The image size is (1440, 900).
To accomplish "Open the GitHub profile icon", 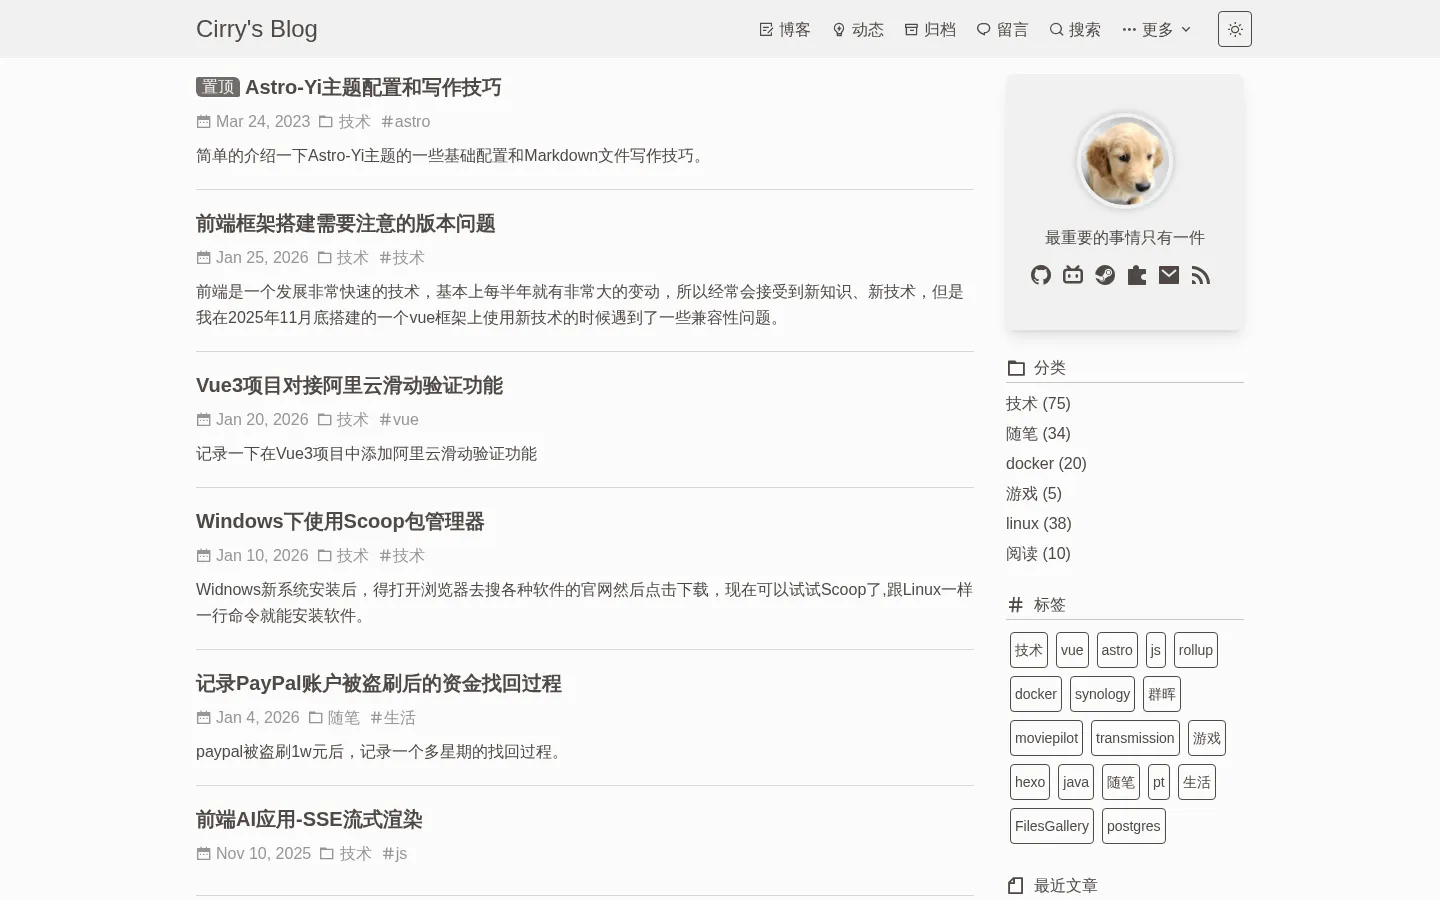I will [1041, 275].
